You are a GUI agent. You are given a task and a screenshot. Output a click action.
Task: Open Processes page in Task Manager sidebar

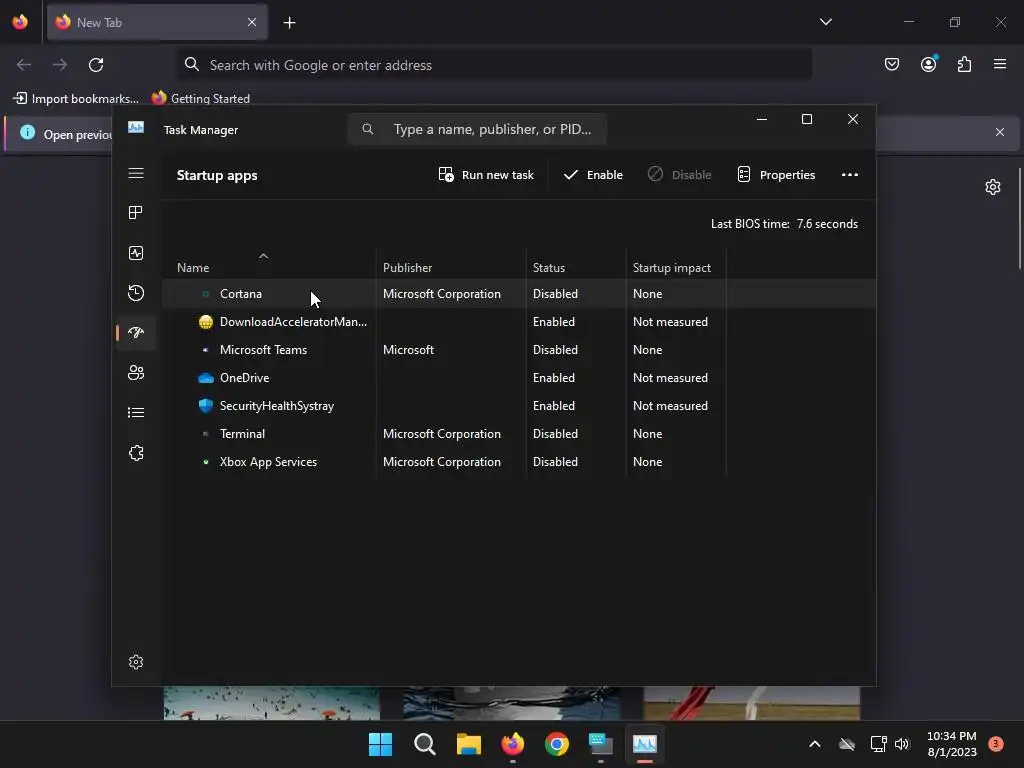(x=136, y=213)
